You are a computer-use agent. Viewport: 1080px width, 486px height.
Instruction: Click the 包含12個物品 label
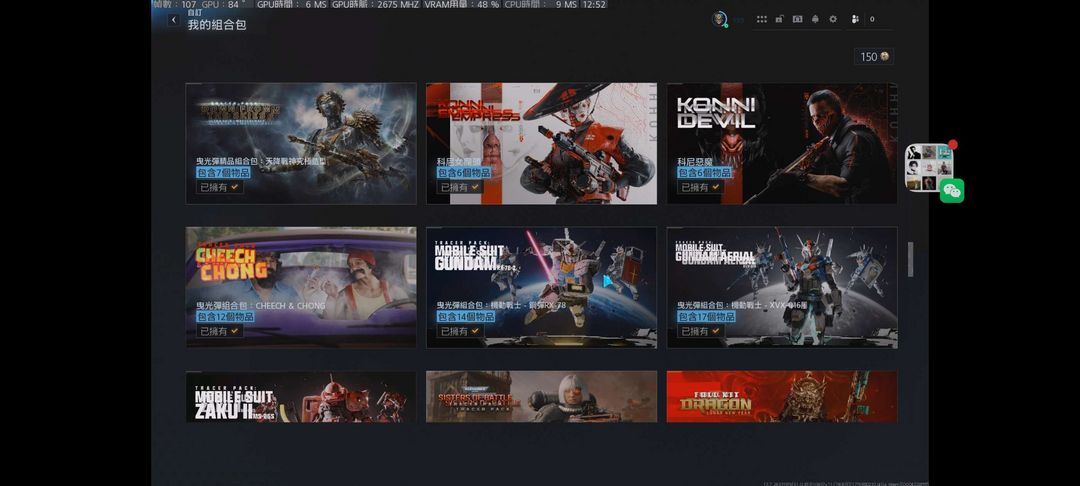(225, 317)
